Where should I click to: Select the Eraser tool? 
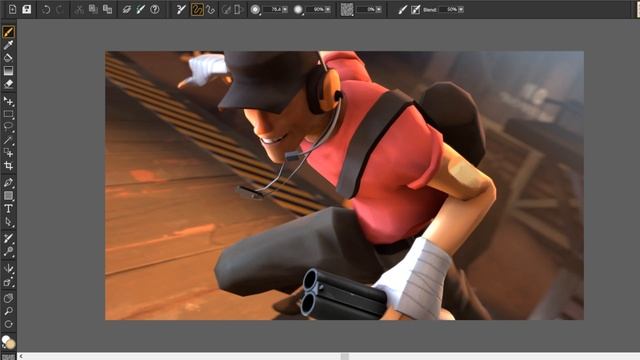8,84
